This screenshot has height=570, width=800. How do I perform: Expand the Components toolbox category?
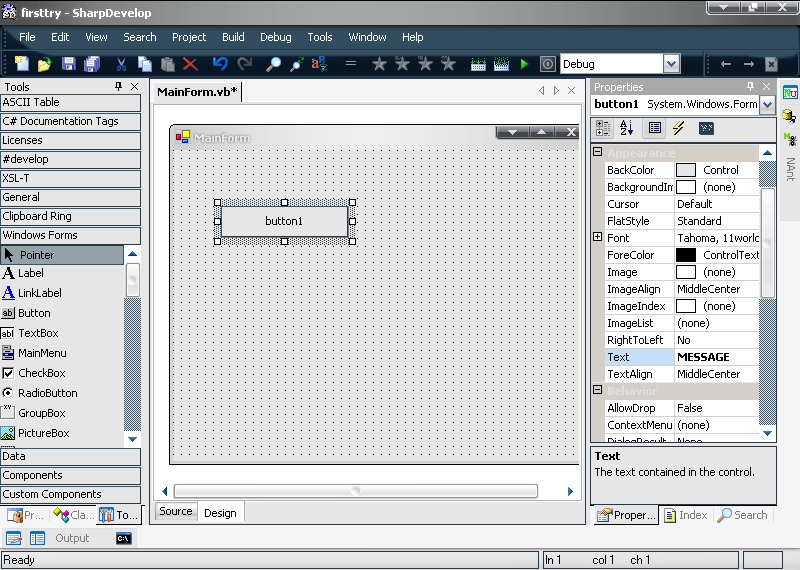[70, 475]
